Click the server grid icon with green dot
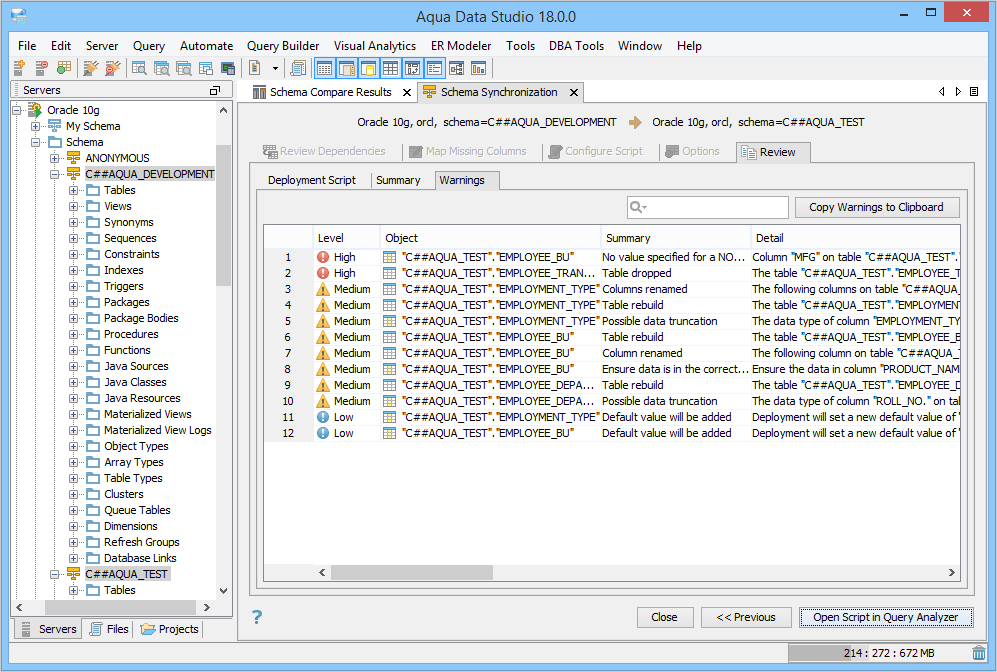 pos(64,68)
